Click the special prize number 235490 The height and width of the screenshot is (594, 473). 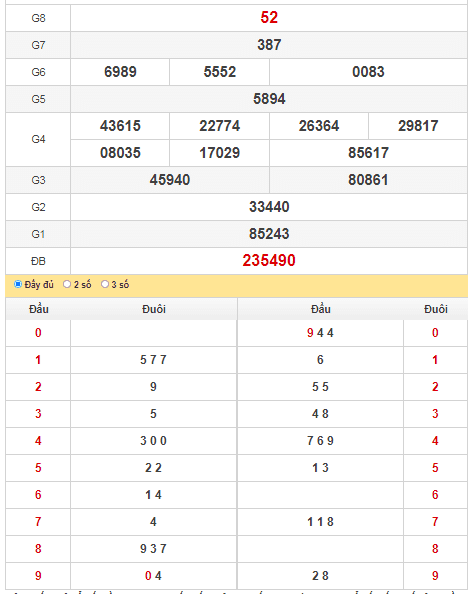269,261
